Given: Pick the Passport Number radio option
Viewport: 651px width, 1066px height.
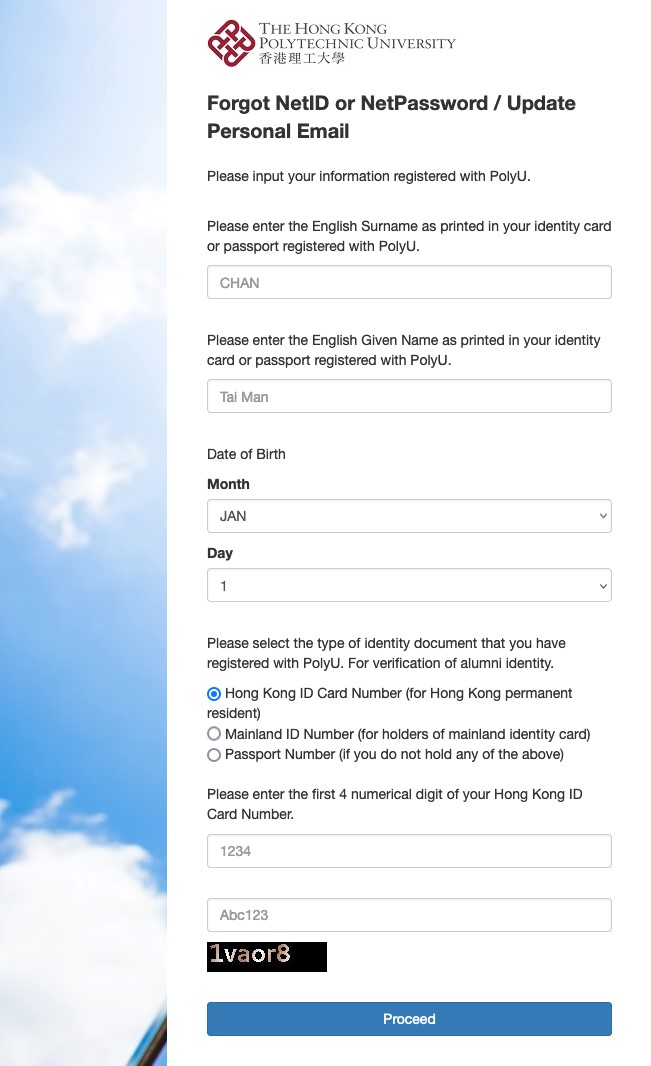Looking at the screenshot, I should pos(214,755).
